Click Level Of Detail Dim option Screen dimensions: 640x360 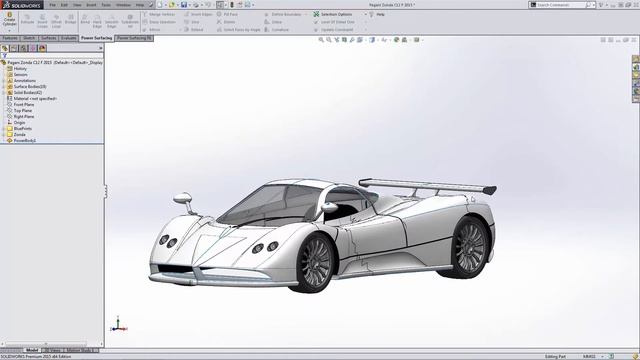334,22
